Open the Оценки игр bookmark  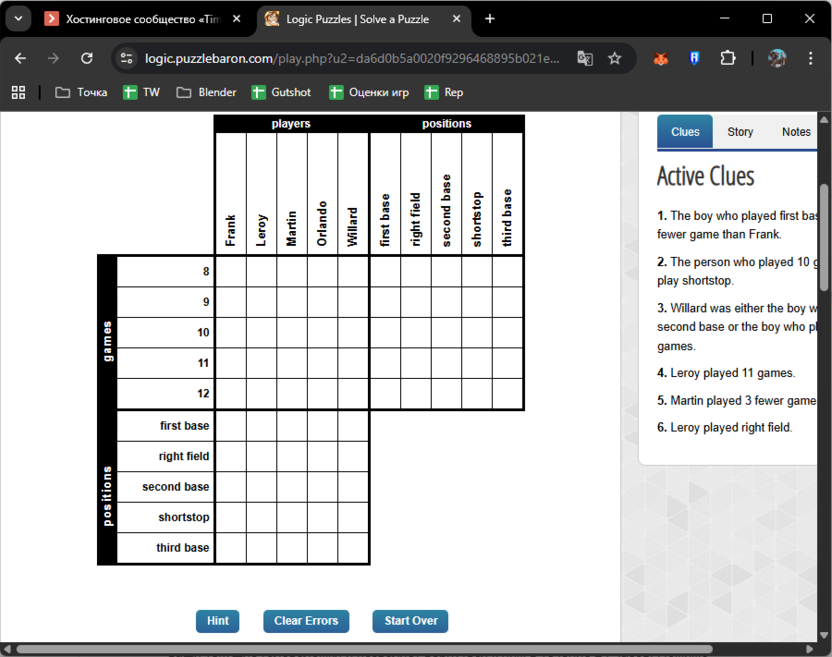point(369,92)
